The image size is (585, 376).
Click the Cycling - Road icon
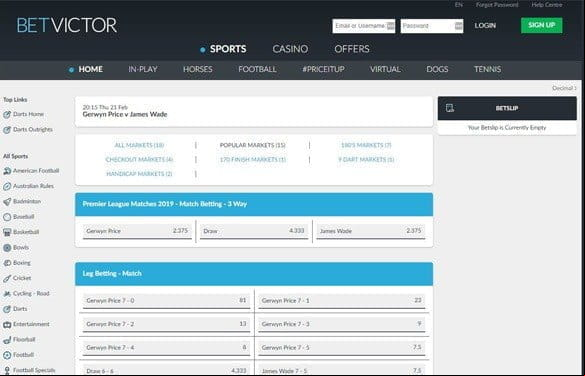tap(7, 294)
